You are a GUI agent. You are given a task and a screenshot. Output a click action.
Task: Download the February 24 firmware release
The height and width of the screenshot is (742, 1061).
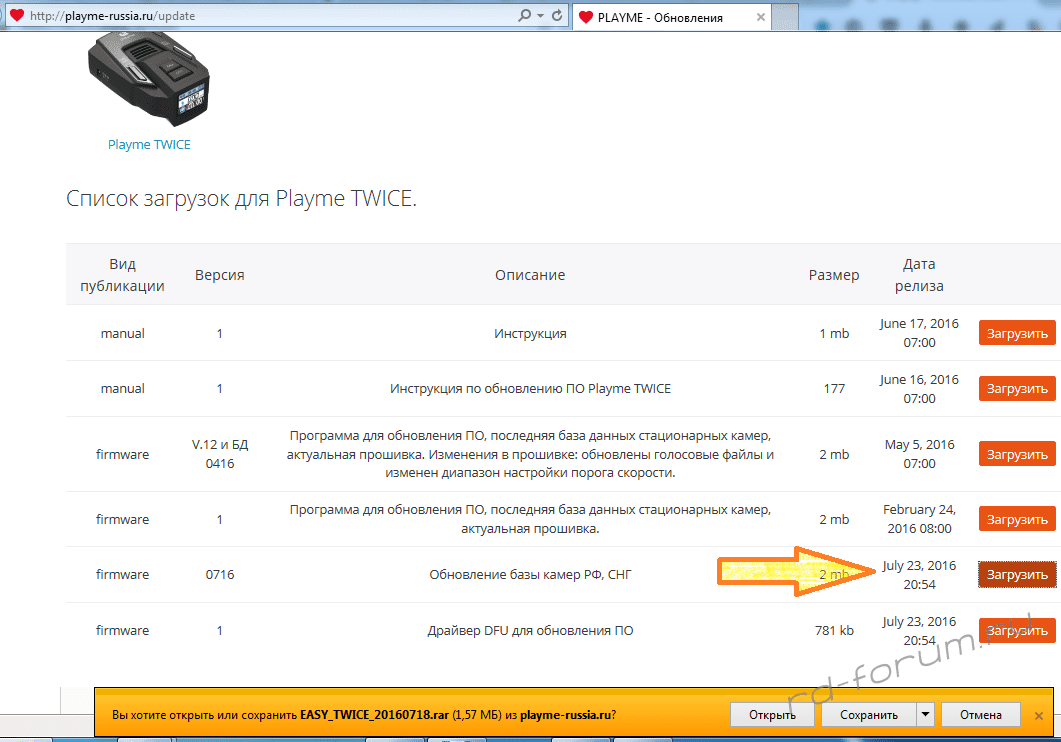pos(1016,520)
